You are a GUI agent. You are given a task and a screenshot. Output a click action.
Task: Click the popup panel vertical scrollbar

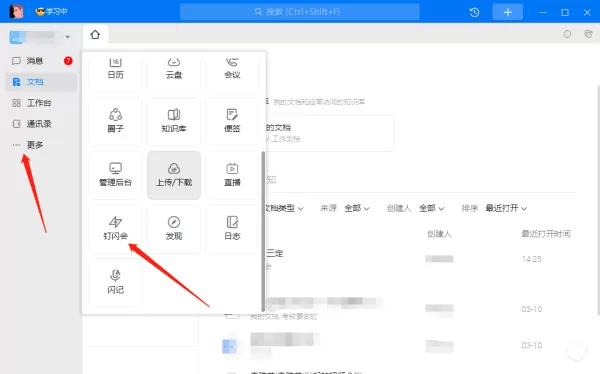[x=263, y=231]
